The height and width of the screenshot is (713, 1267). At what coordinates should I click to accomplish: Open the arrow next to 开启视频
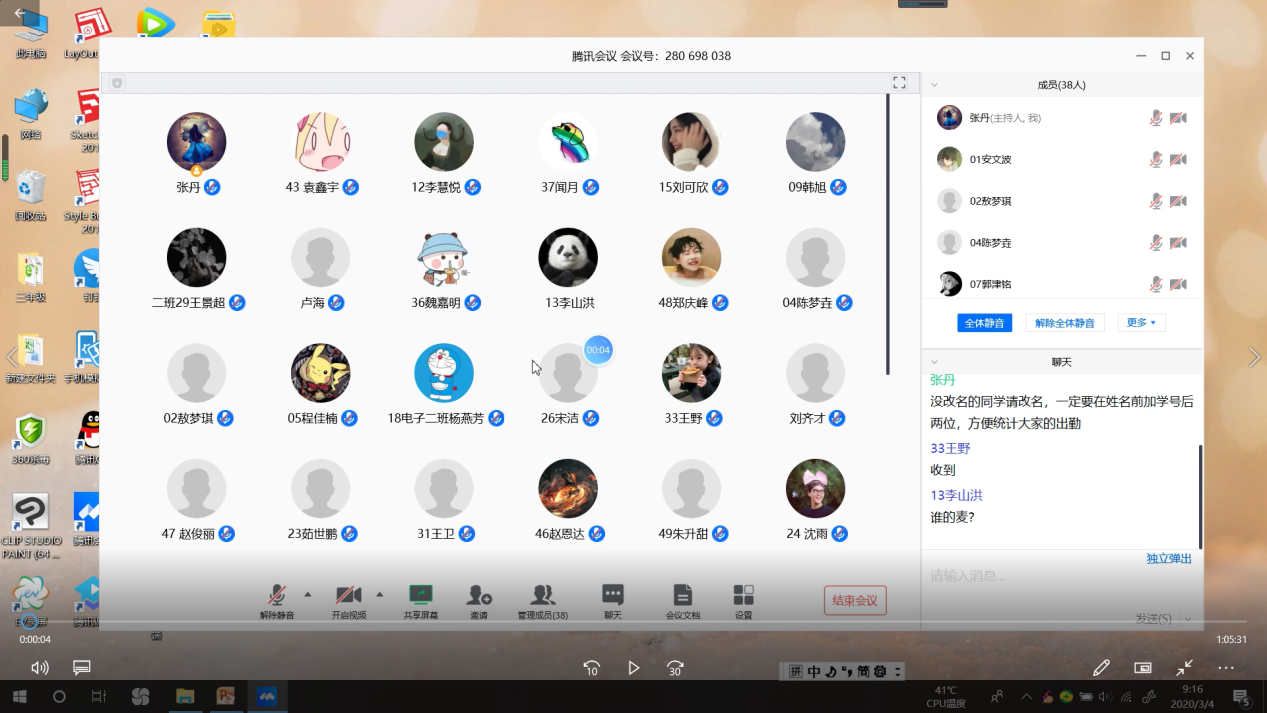(379, 594)
